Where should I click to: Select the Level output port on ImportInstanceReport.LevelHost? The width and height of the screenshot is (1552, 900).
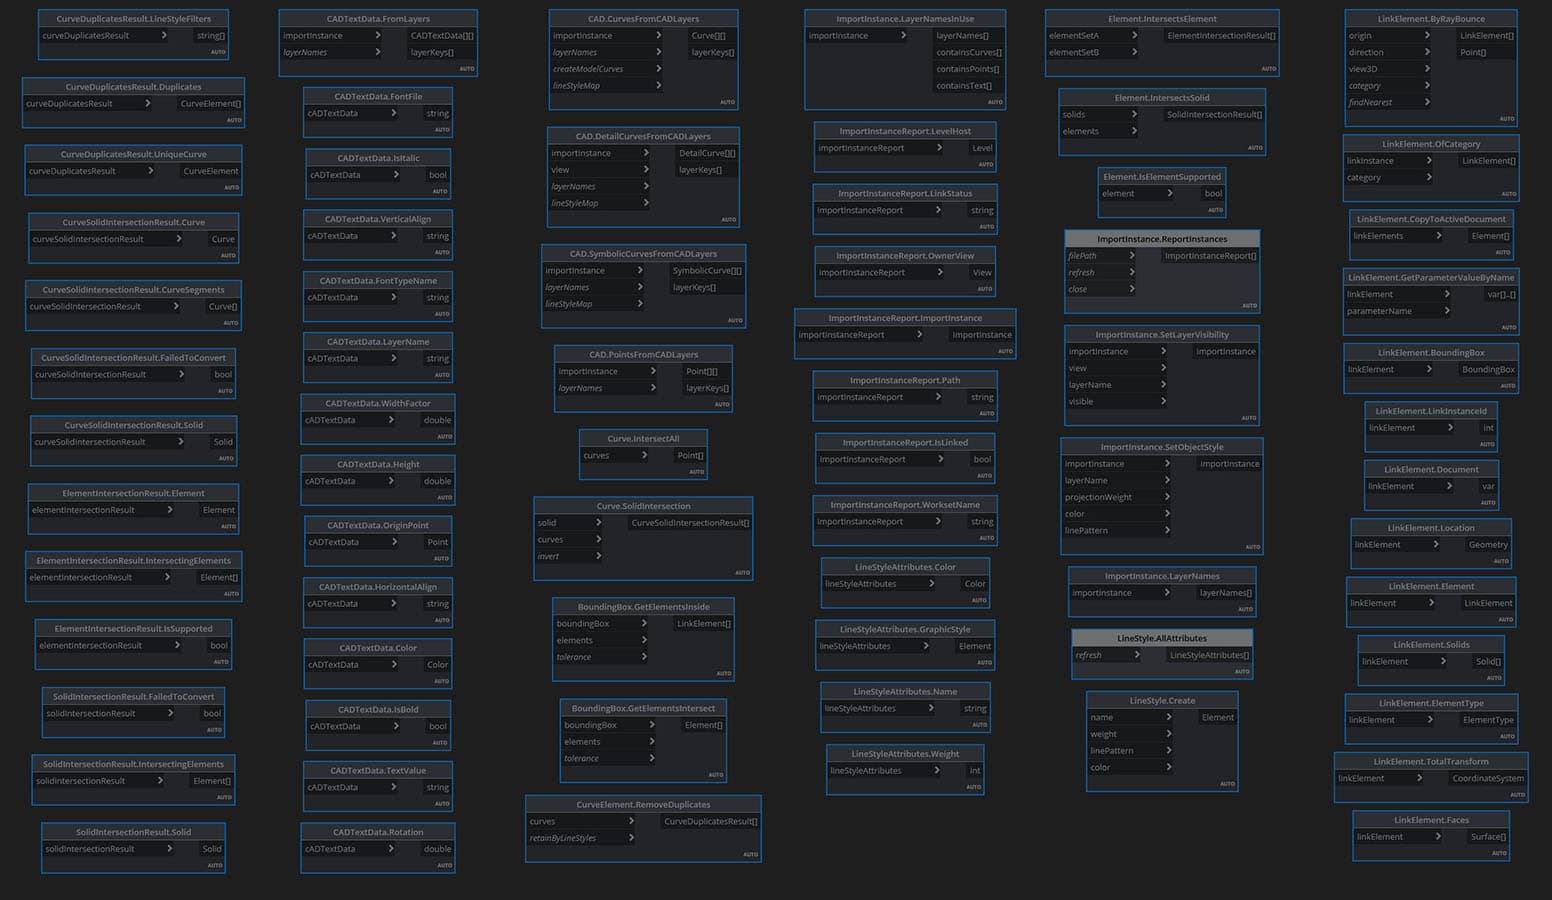tap(981, 147)
